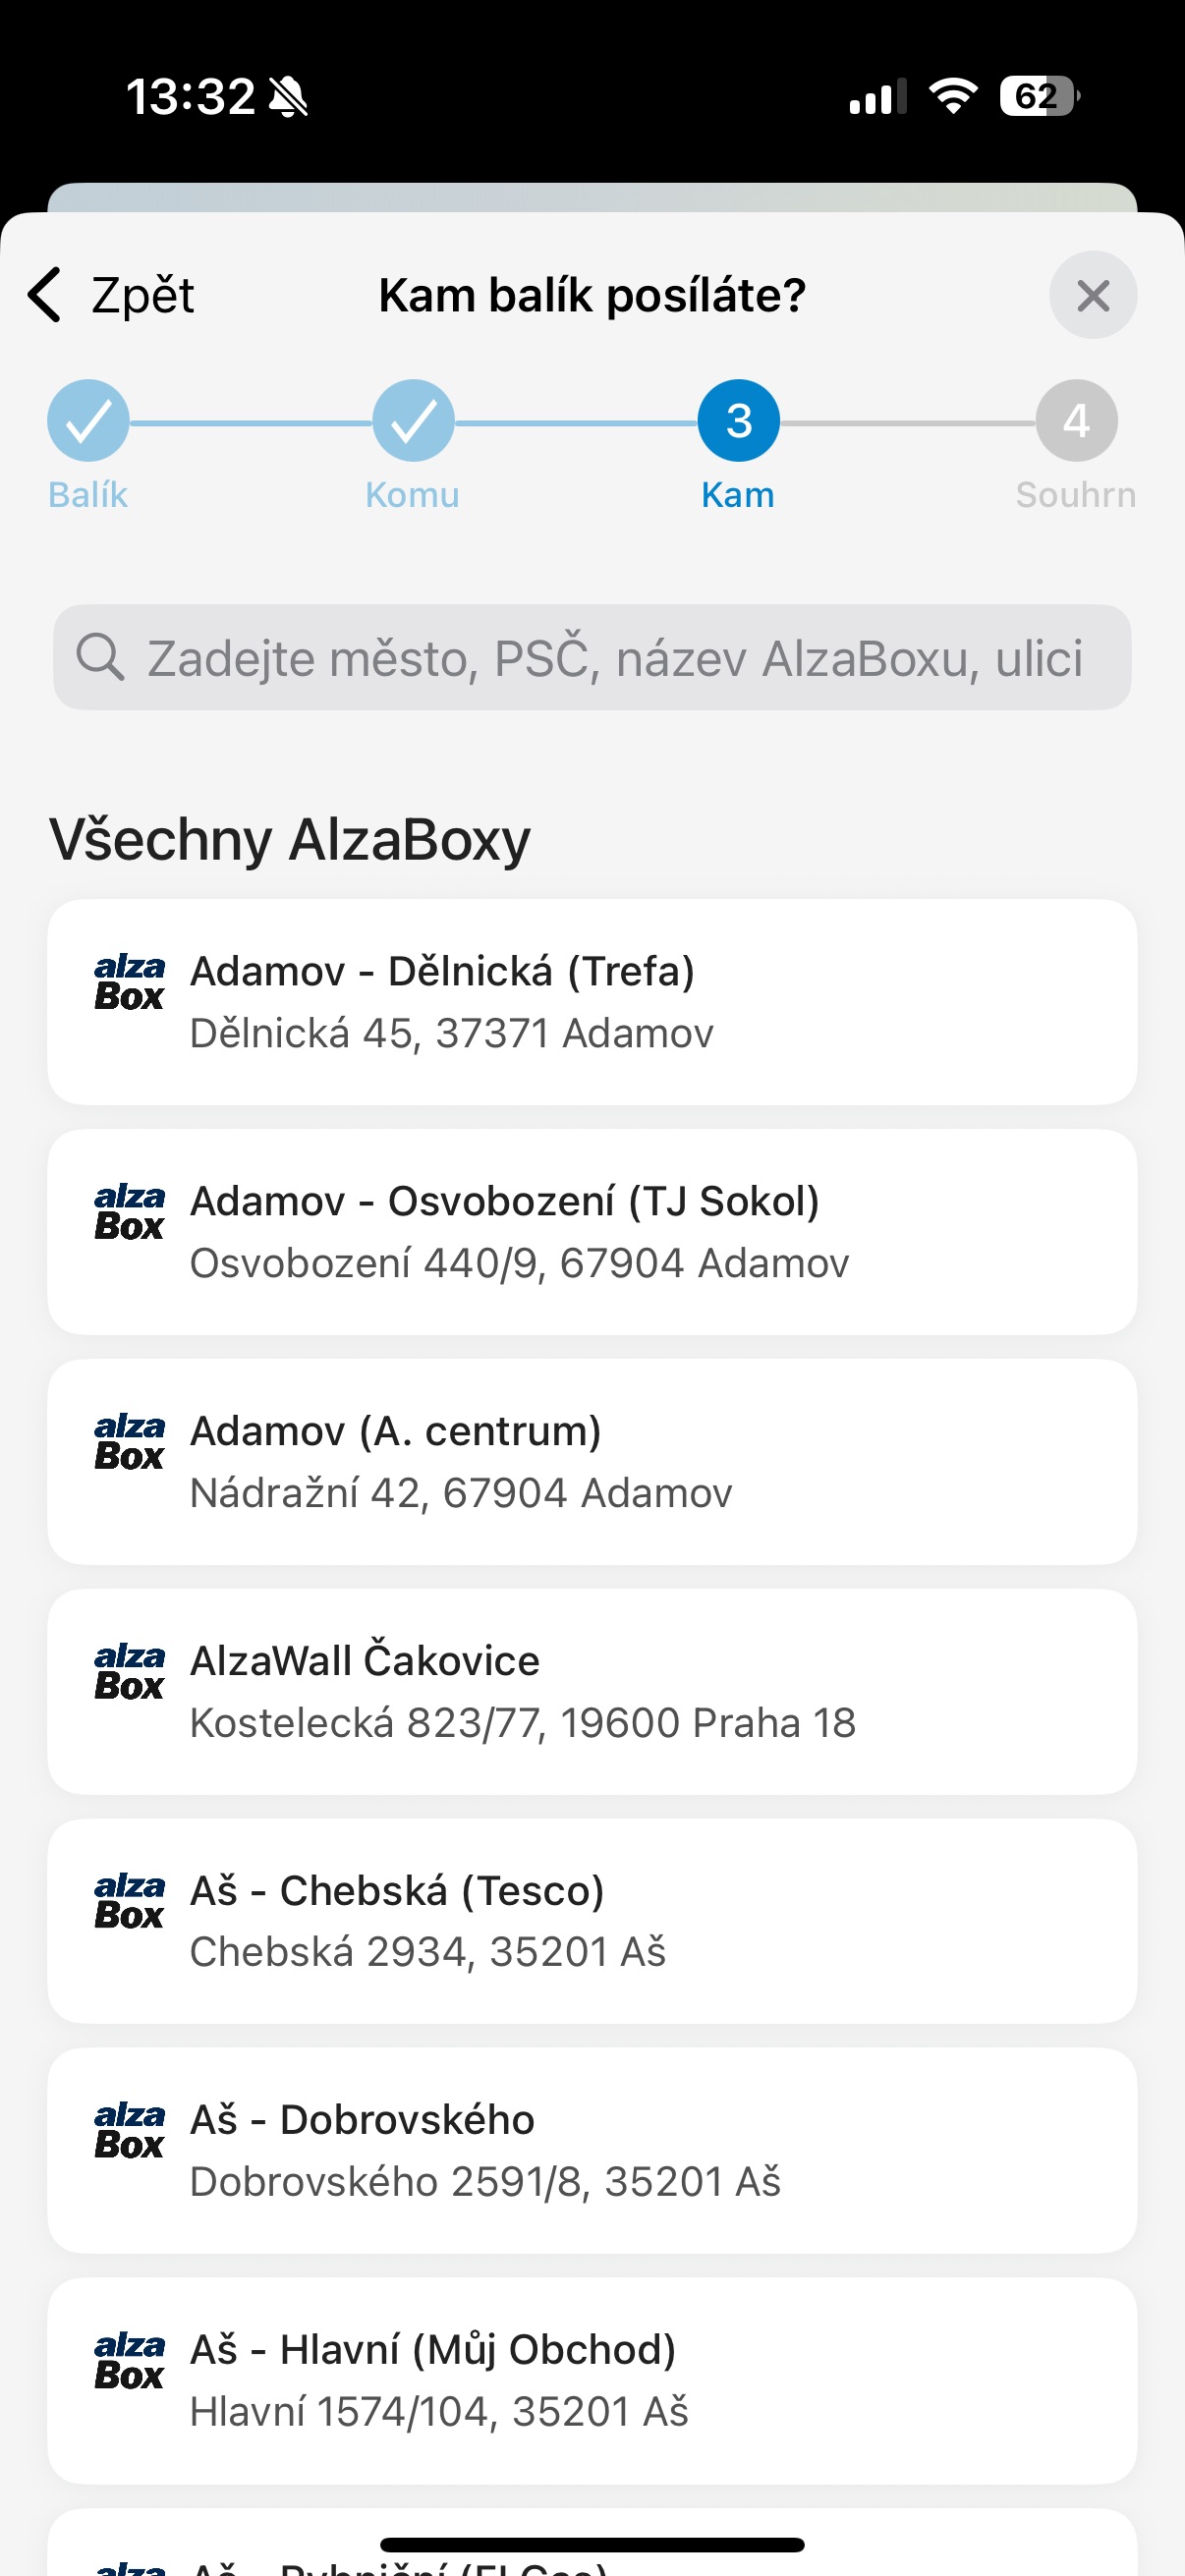Select the Kostelecká 823/77 Praha 18 address
This screenshot has height=2576, width=1185.
click(x=522, y=1723)
